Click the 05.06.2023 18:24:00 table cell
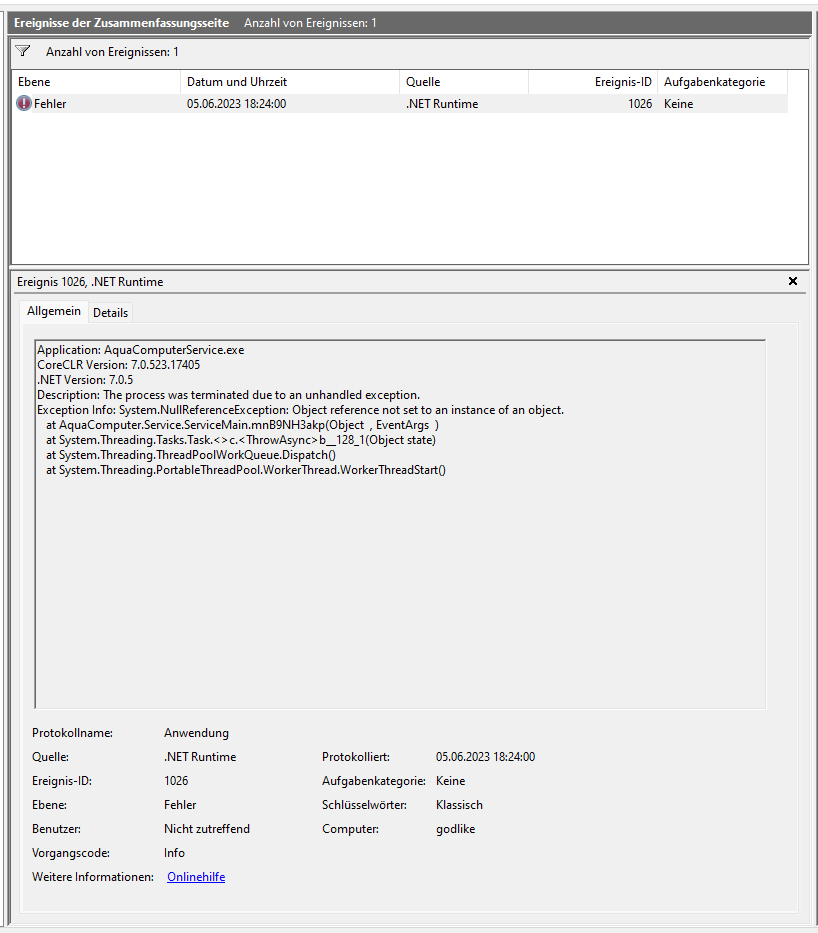 pyautogui.click(x=236, y=104)
